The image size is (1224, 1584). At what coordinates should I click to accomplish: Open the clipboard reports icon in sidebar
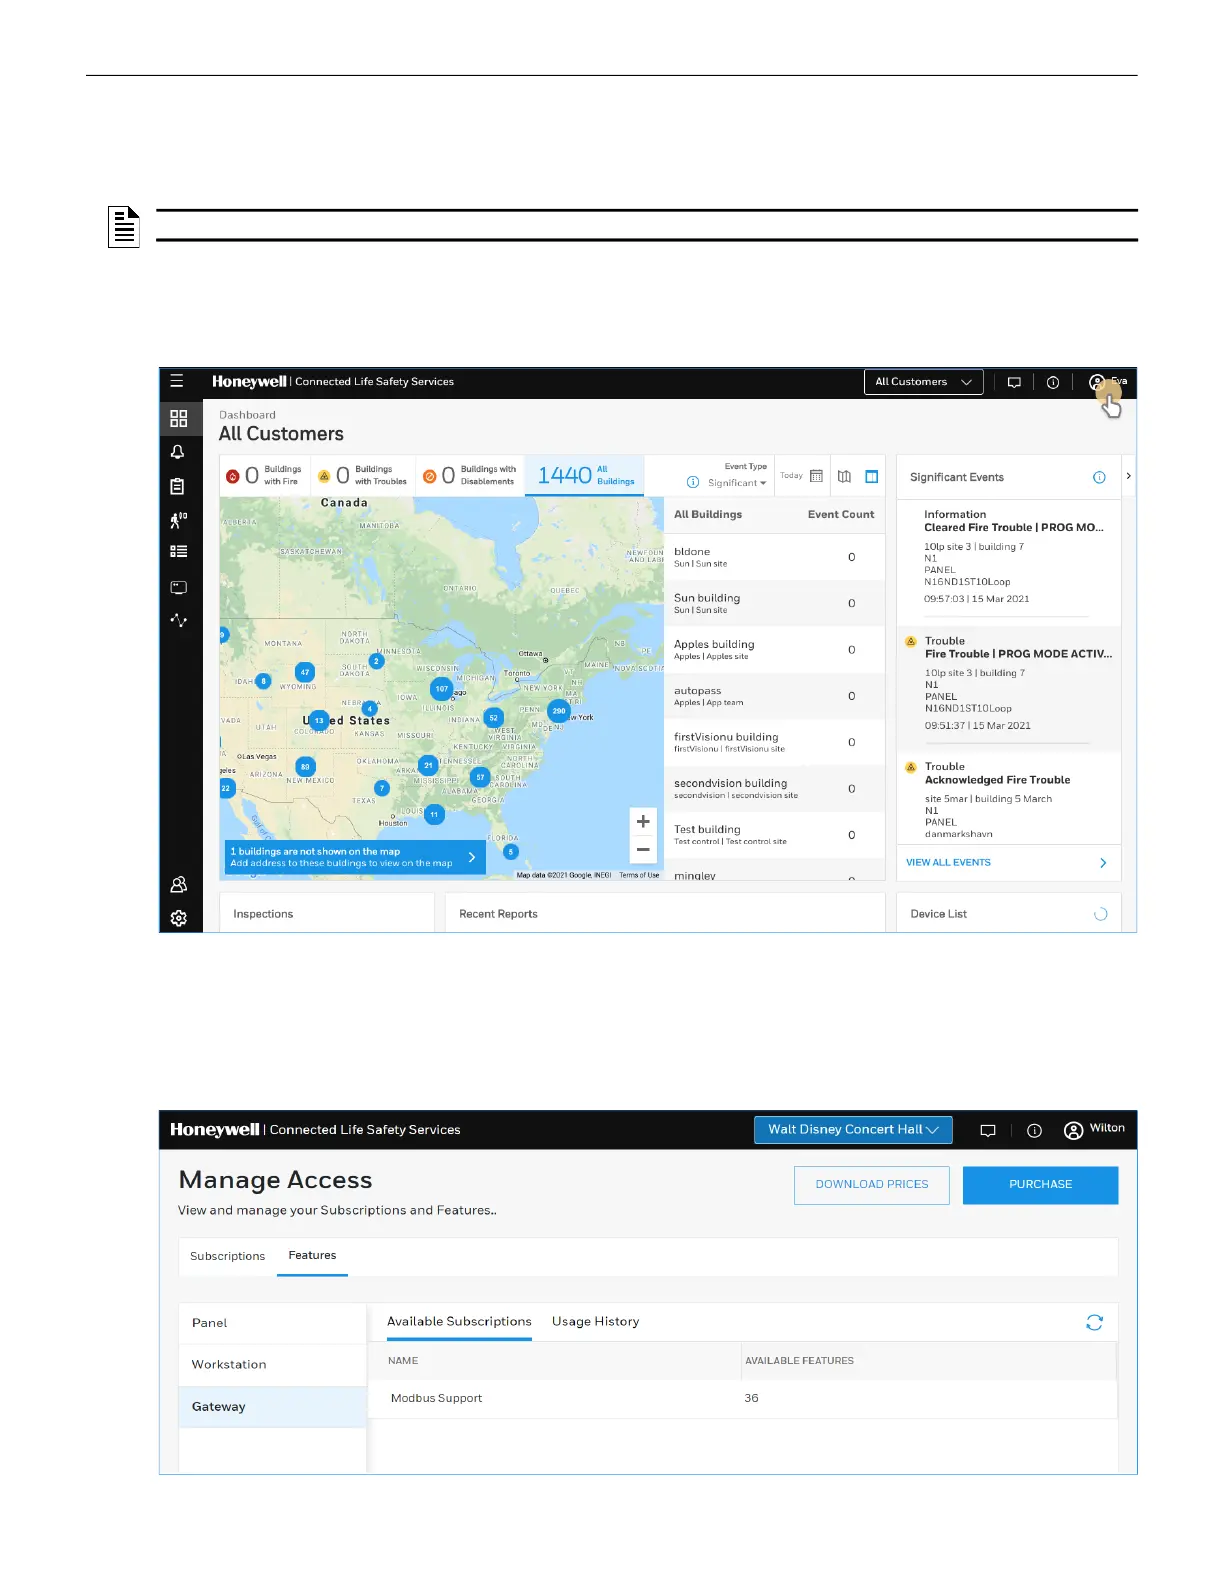(x=178, y=486)
